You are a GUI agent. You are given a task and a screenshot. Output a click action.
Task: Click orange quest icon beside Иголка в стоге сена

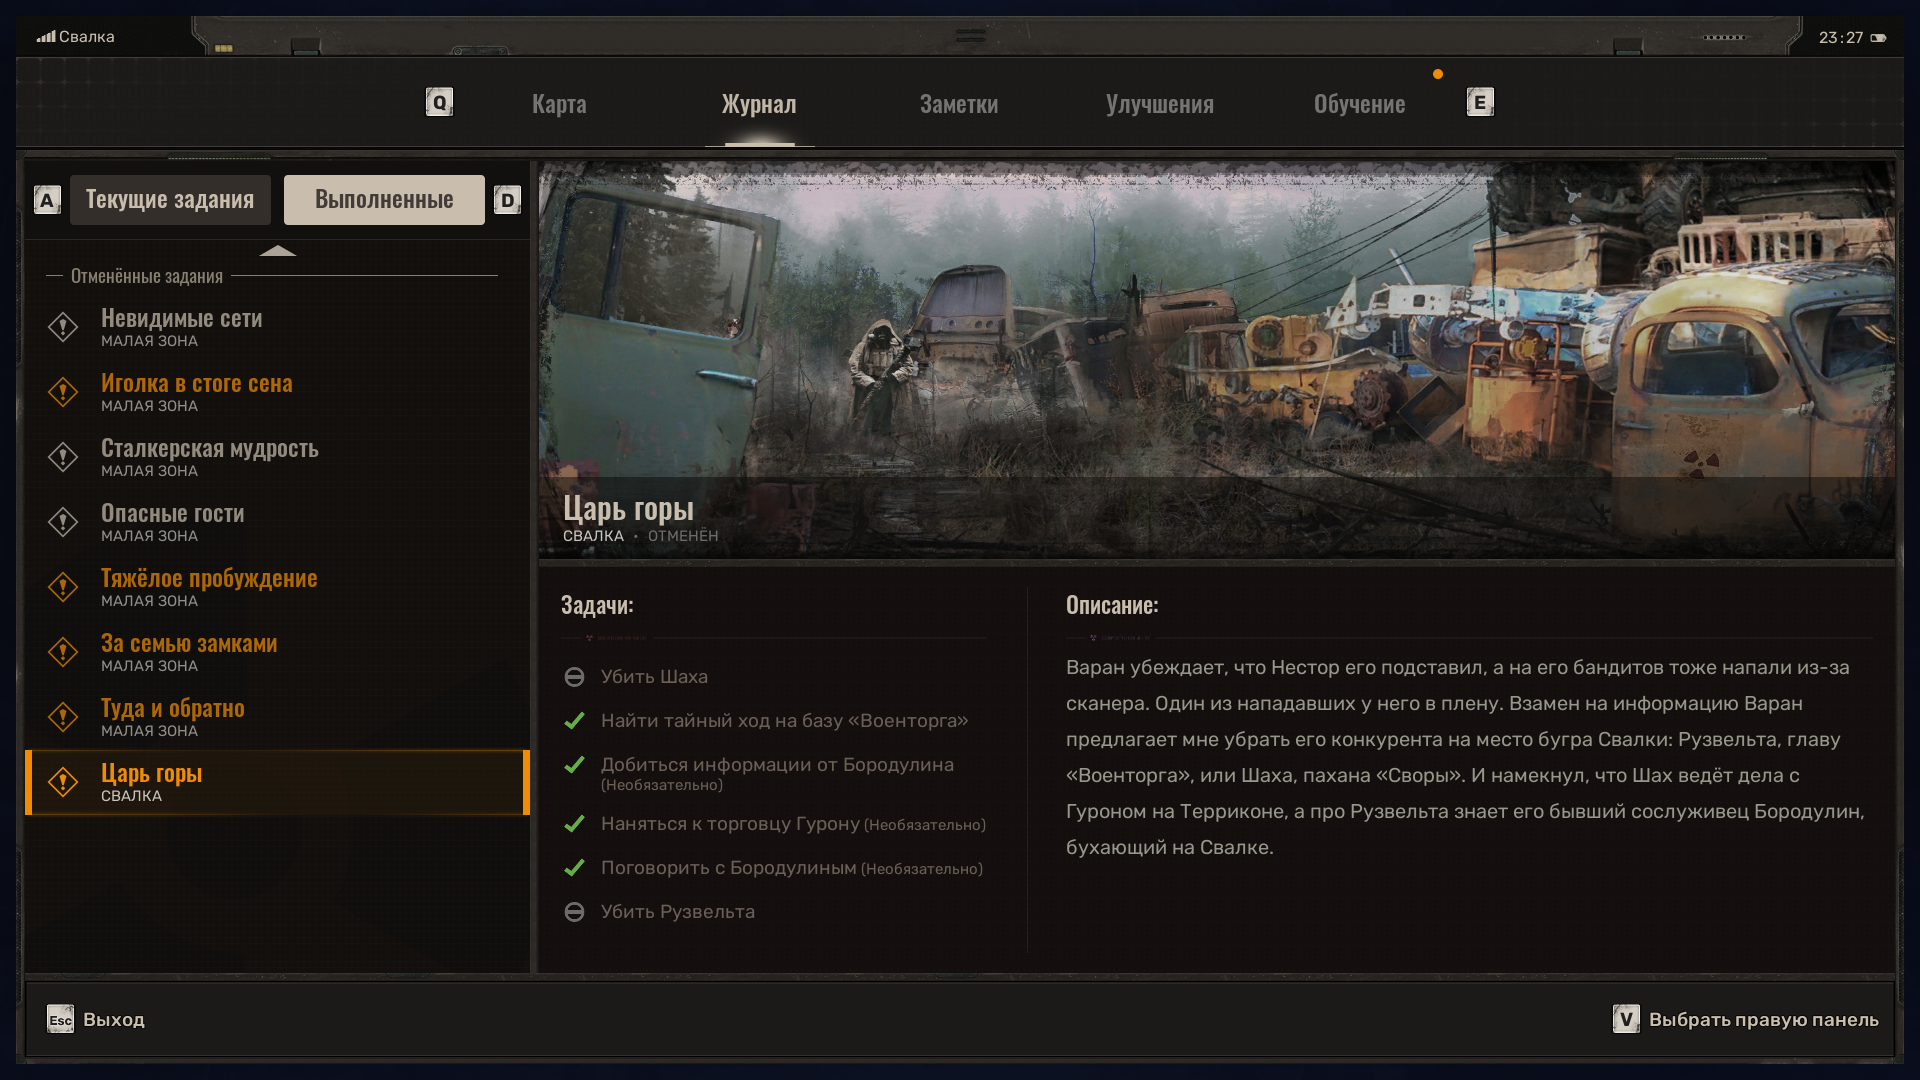(63, 392)
